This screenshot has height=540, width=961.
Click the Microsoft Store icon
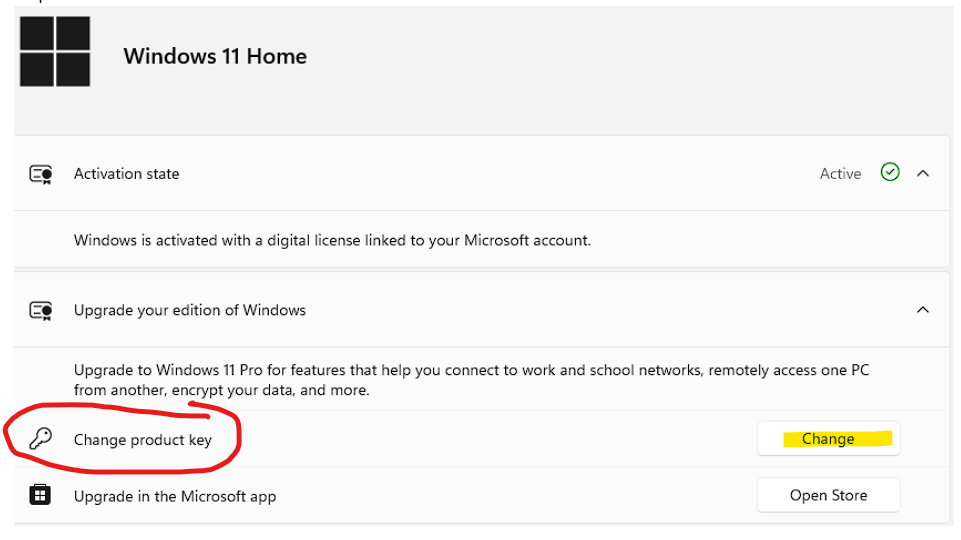pyautogui.click(x=40, y=494)
